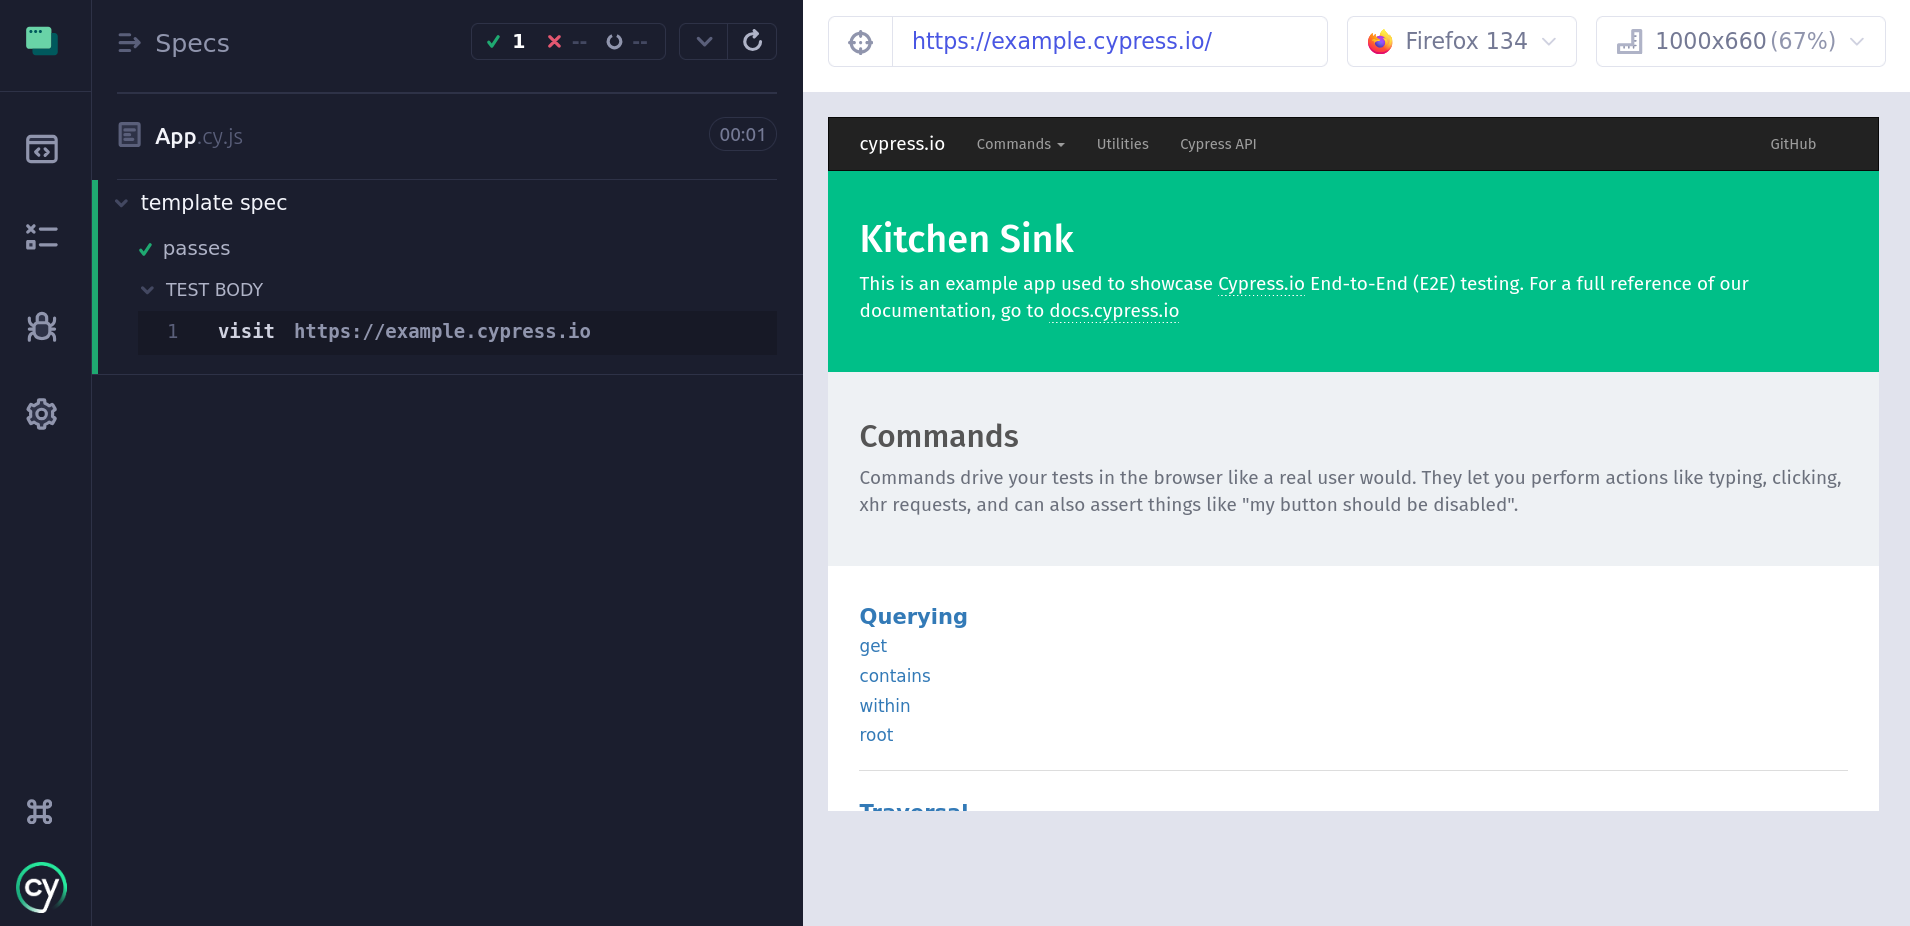Click the file icon next to App.cy.js
Image resolution: width=1910 pixels, height=926 pixels.
[x=129, y=134]
